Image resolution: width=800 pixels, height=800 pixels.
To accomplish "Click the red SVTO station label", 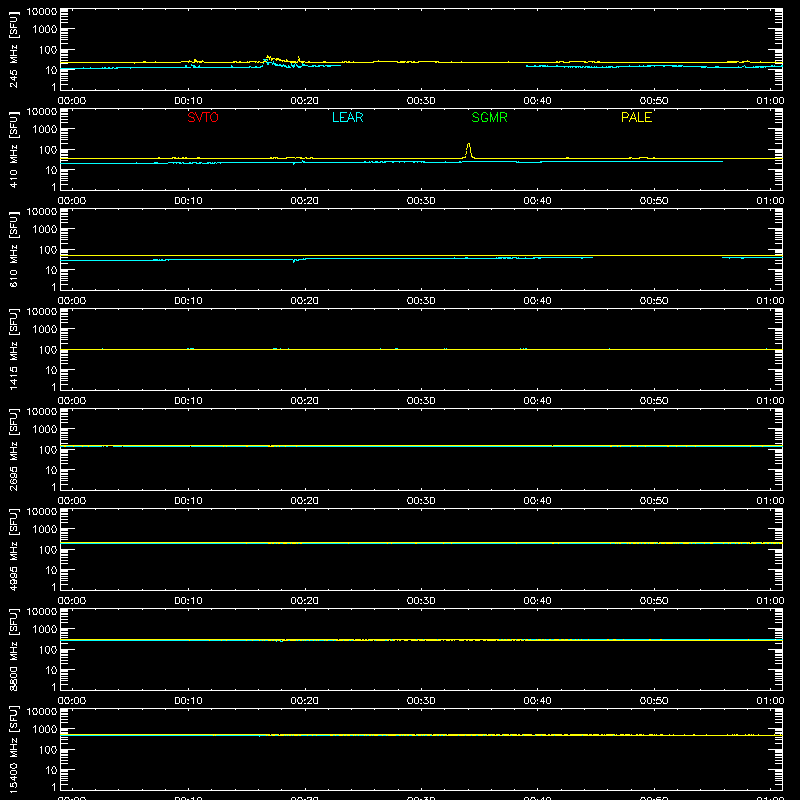I will (203, 117).
